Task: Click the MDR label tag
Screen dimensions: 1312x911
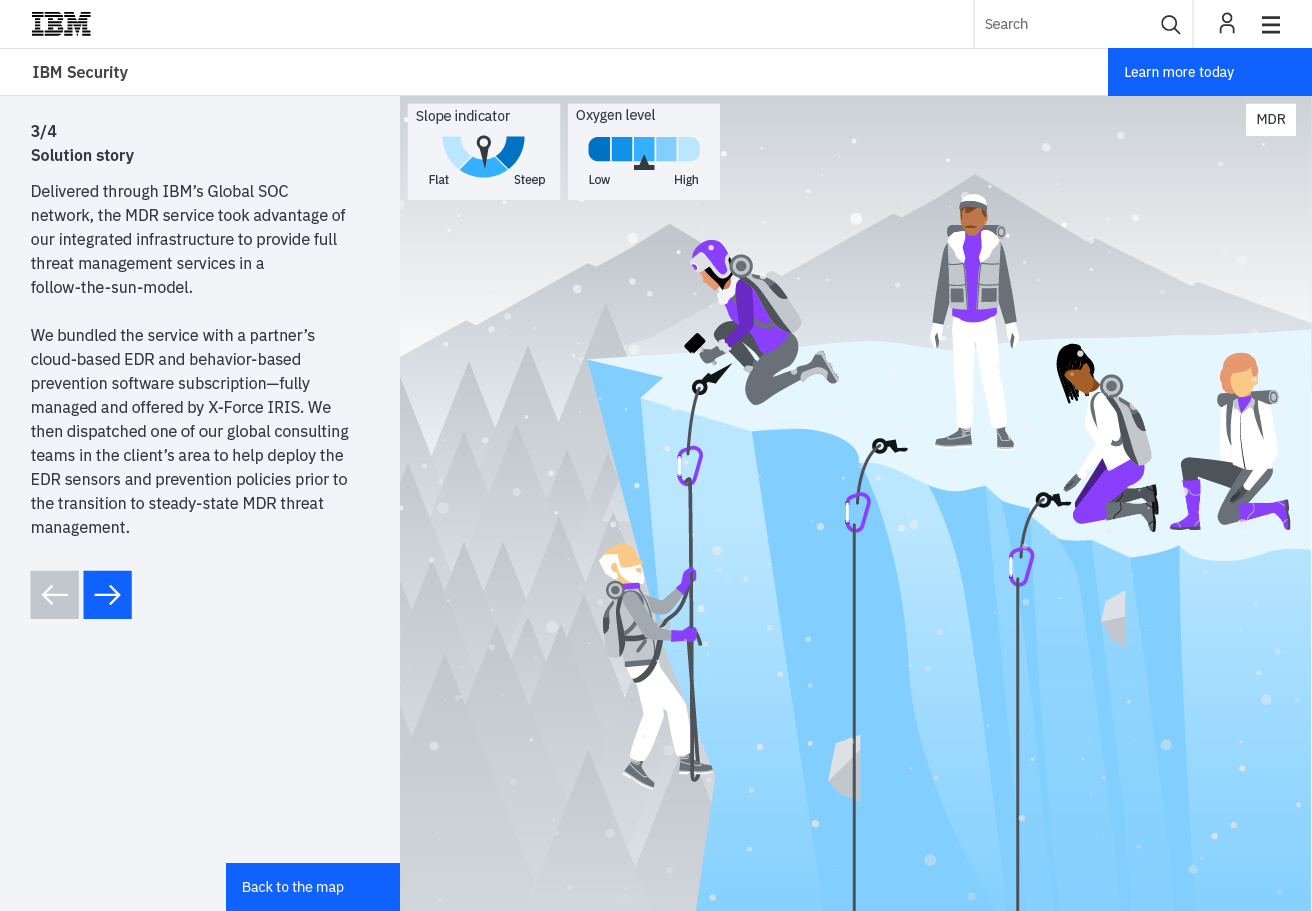Action: click(x=1271, y=120)
